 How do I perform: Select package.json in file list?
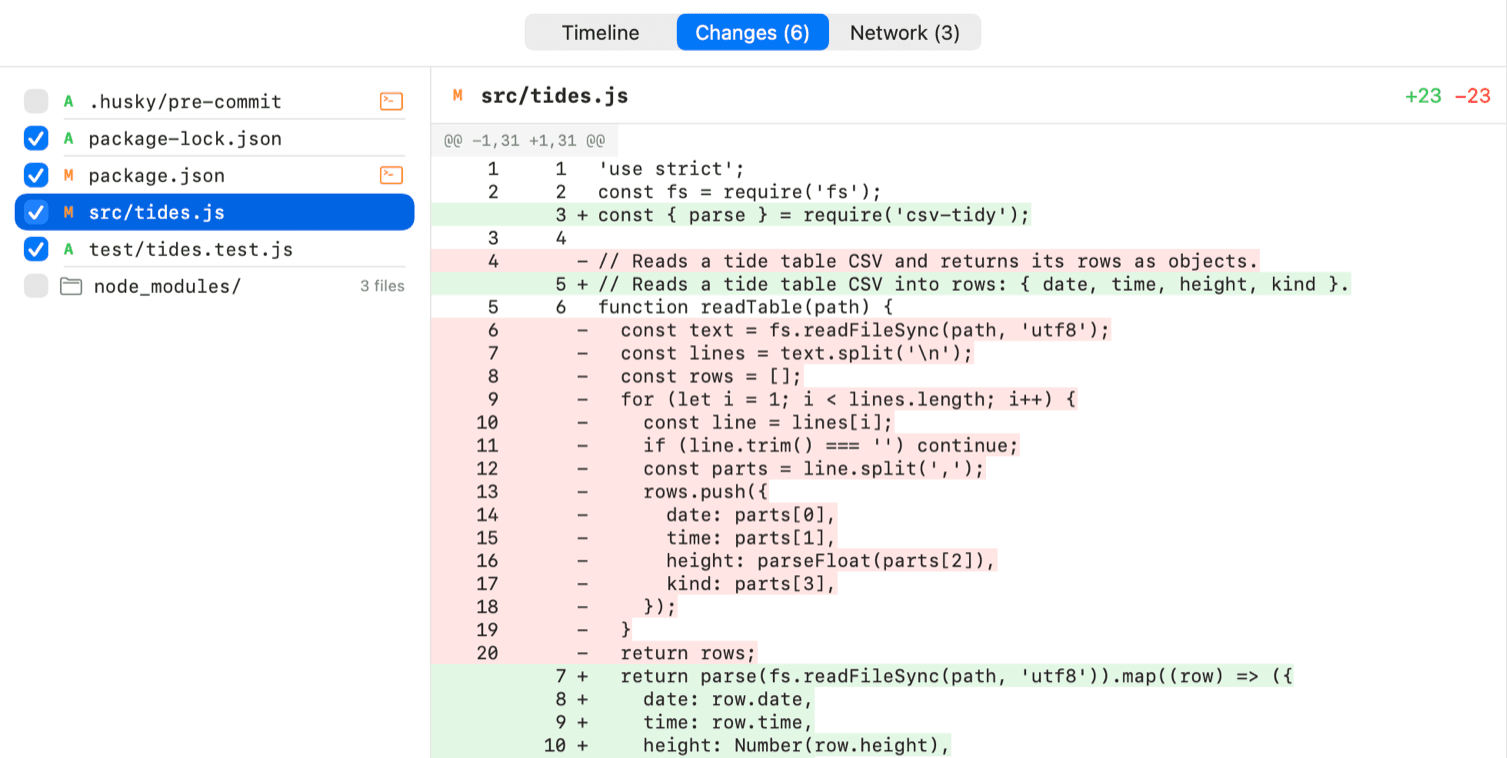coord(156,175)
